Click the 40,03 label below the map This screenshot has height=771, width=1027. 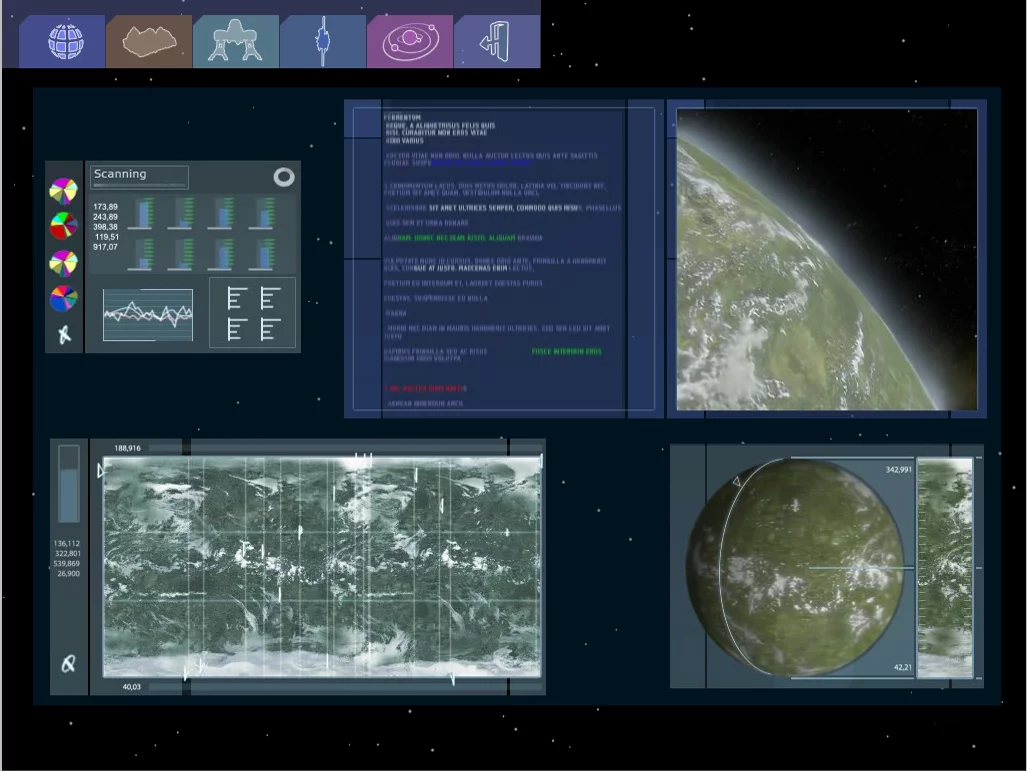coord(132,686)
